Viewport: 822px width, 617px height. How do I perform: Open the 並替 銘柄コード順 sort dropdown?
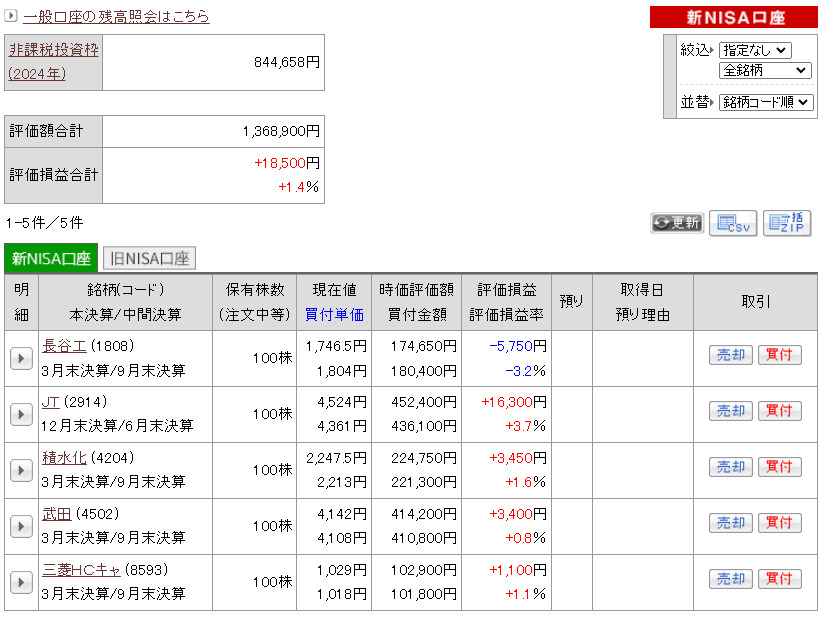[766, 102]
